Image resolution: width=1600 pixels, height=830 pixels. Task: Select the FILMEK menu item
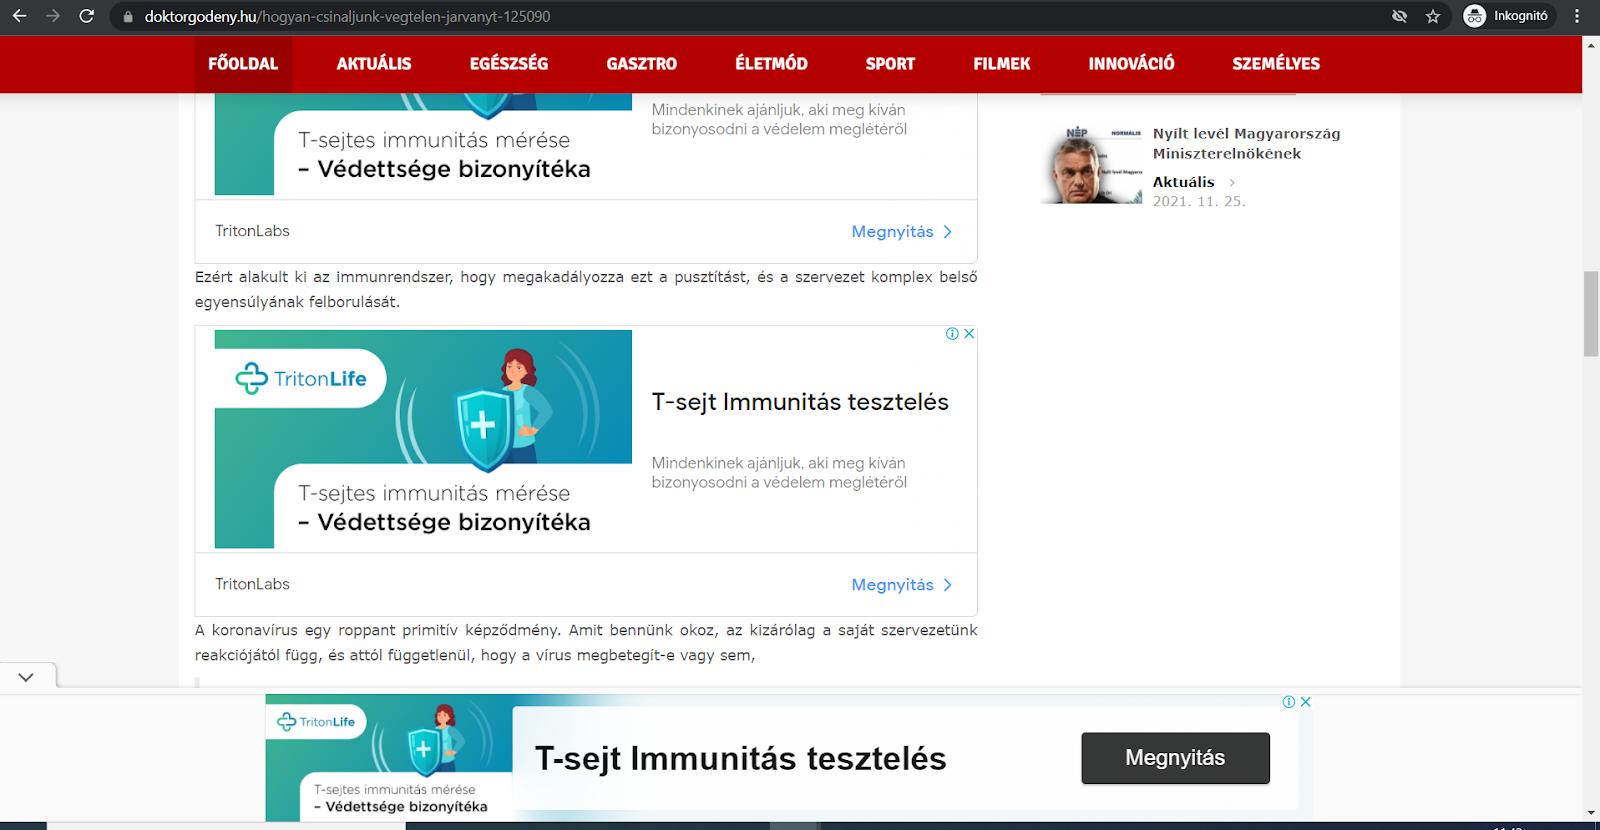pos(1002,64)
